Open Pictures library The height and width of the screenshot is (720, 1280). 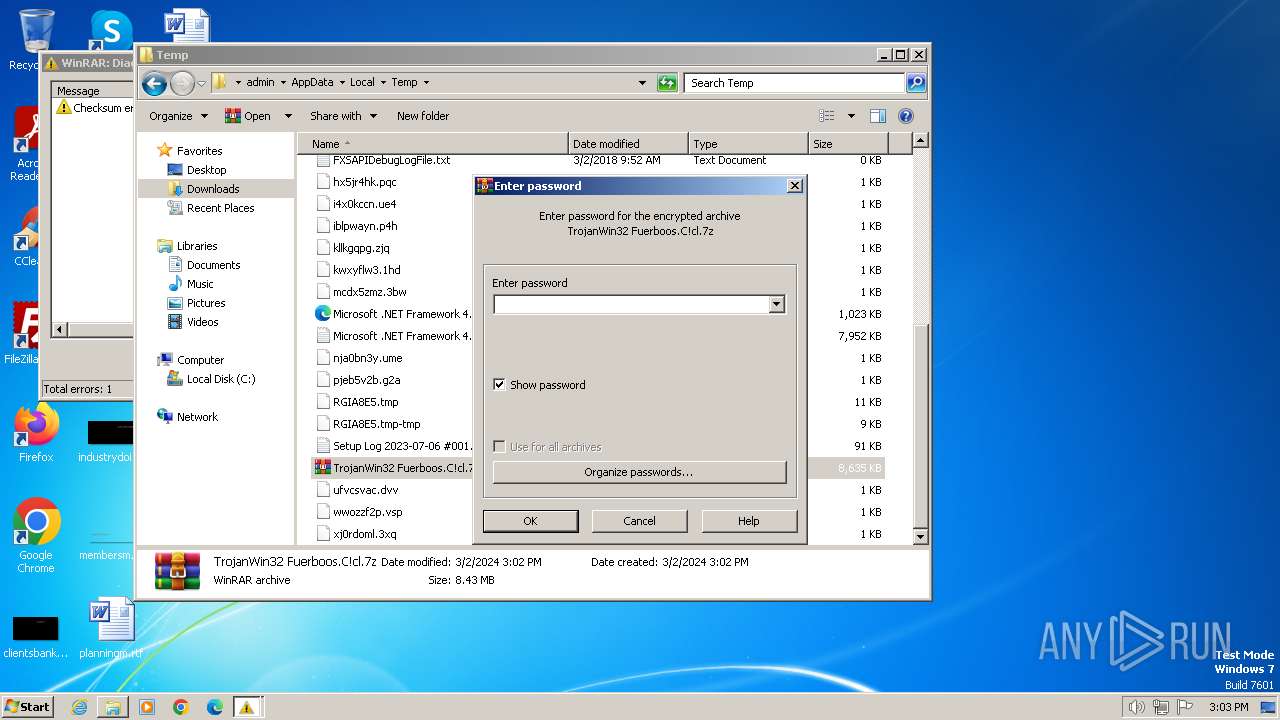206,303
